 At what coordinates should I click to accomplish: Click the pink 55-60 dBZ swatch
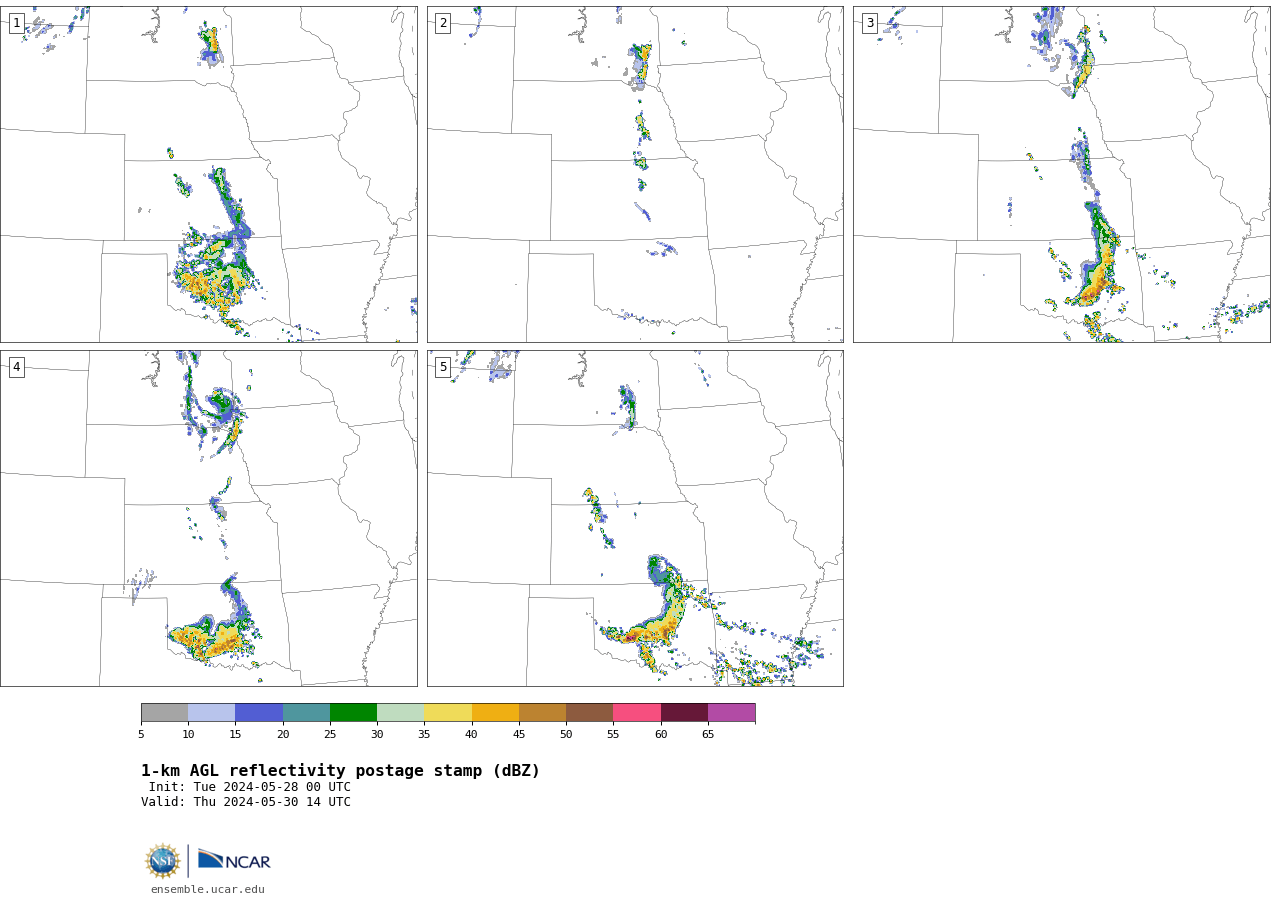pos(637,713)
